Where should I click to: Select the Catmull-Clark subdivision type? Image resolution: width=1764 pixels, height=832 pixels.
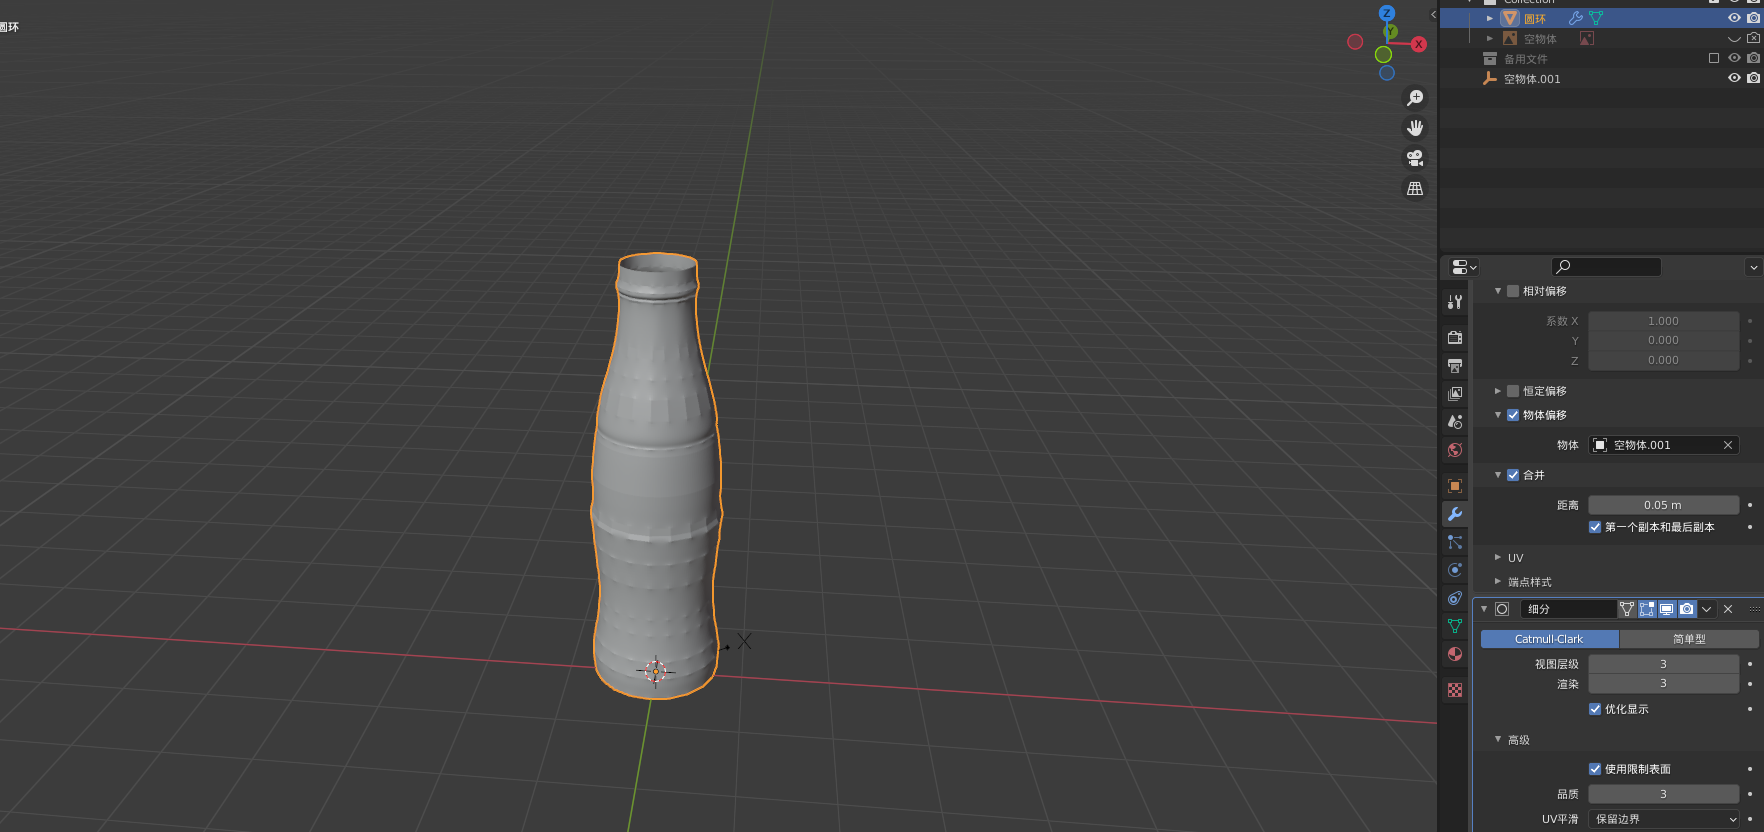click(x=1549, y=639)
